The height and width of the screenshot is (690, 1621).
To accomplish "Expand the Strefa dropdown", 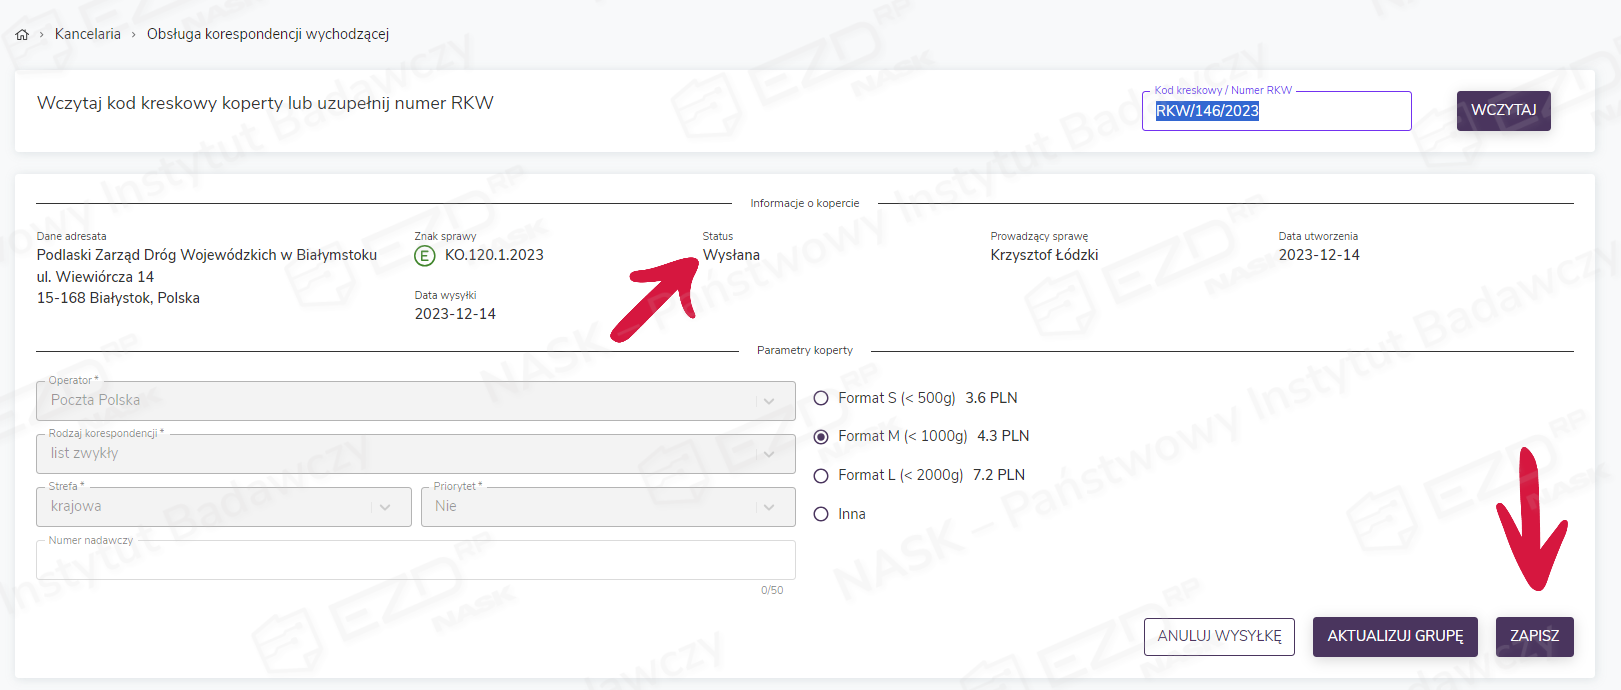I will (x=223, y=507).
